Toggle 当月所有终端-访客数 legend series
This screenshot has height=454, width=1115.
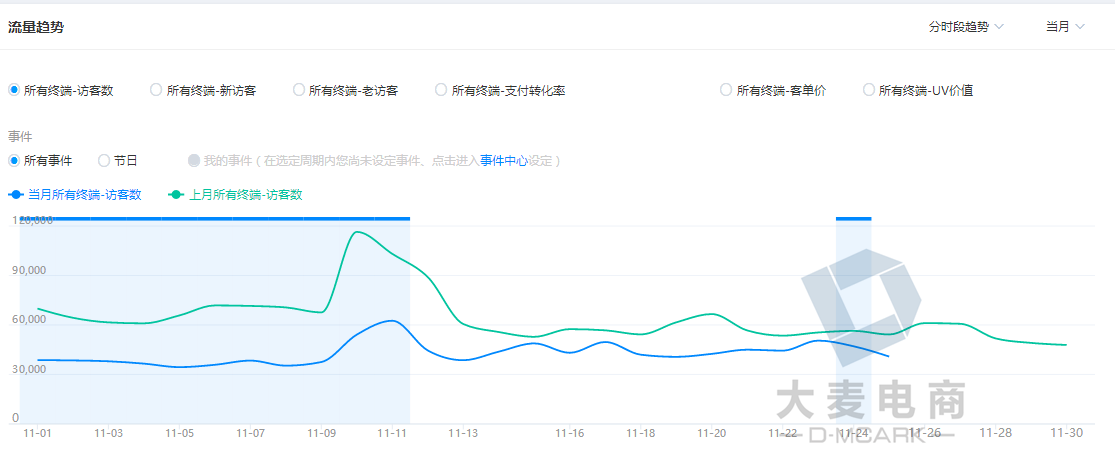tap(84, 195)
